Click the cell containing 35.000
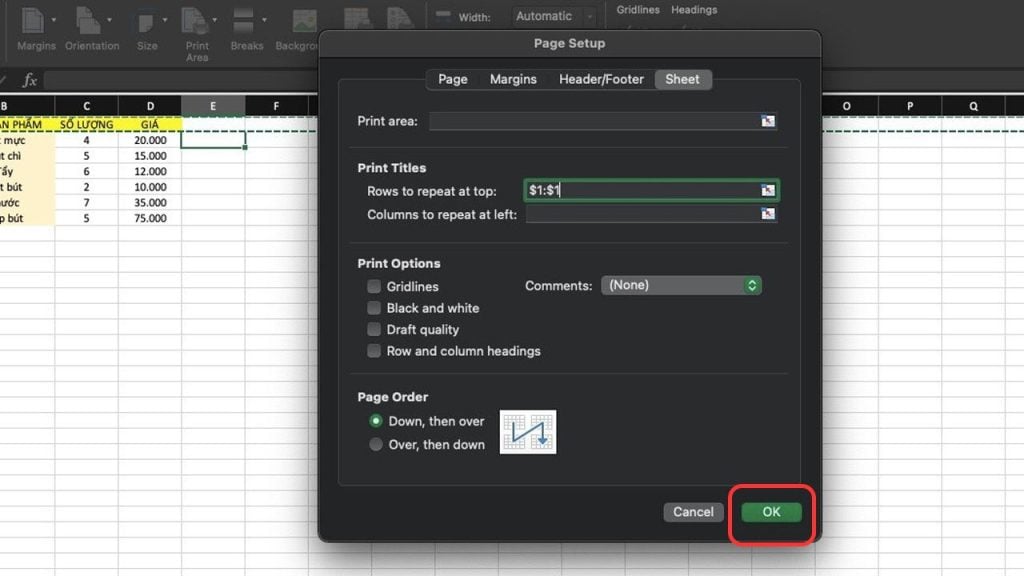This screenshot has width=1024, height=576. [150, 202]
